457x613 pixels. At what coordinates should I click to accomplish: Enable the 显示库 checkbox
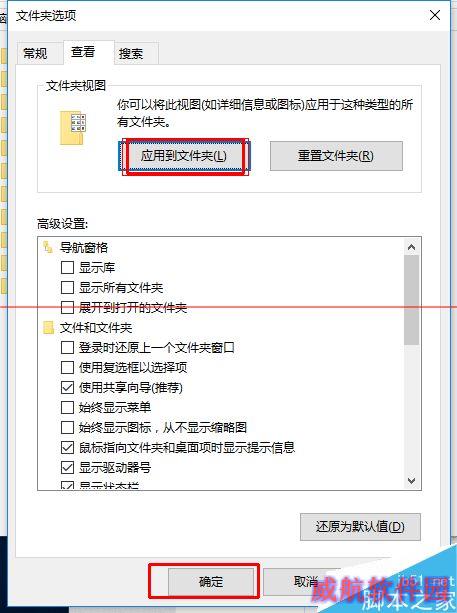(x=67, y=267)
